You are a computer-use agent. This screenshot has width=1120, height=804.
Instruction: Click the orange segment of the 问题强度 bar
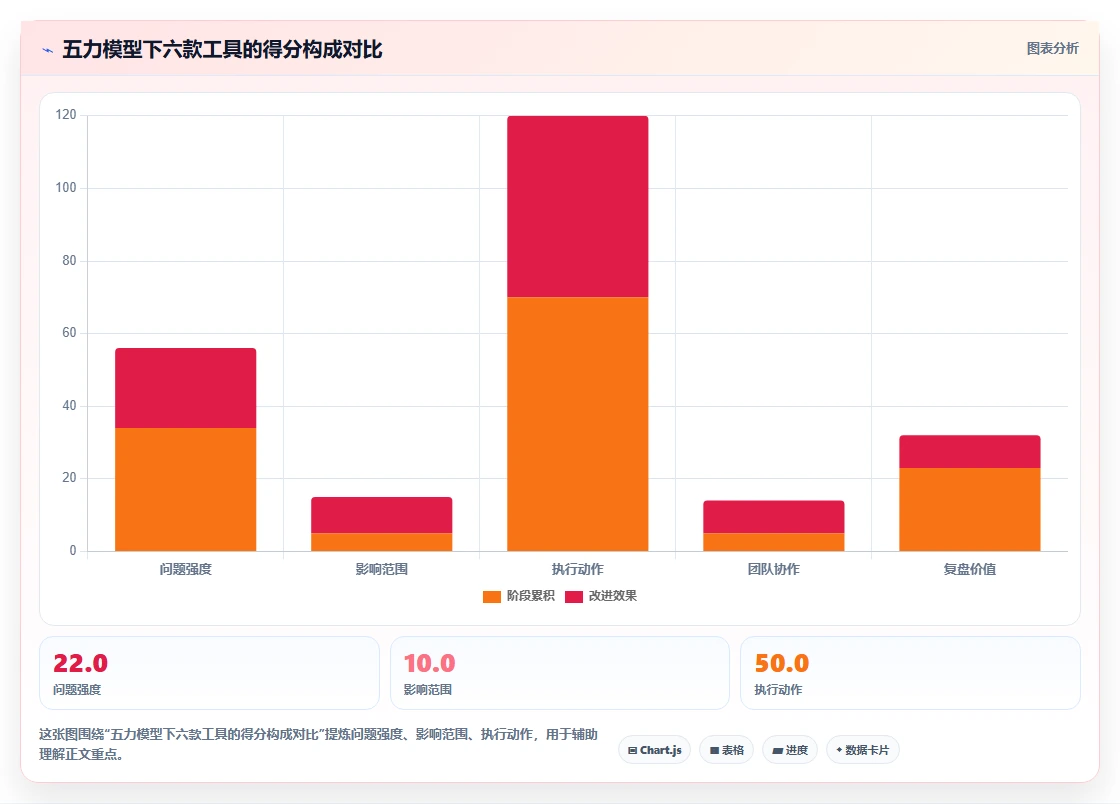click(x=186, y=489)
